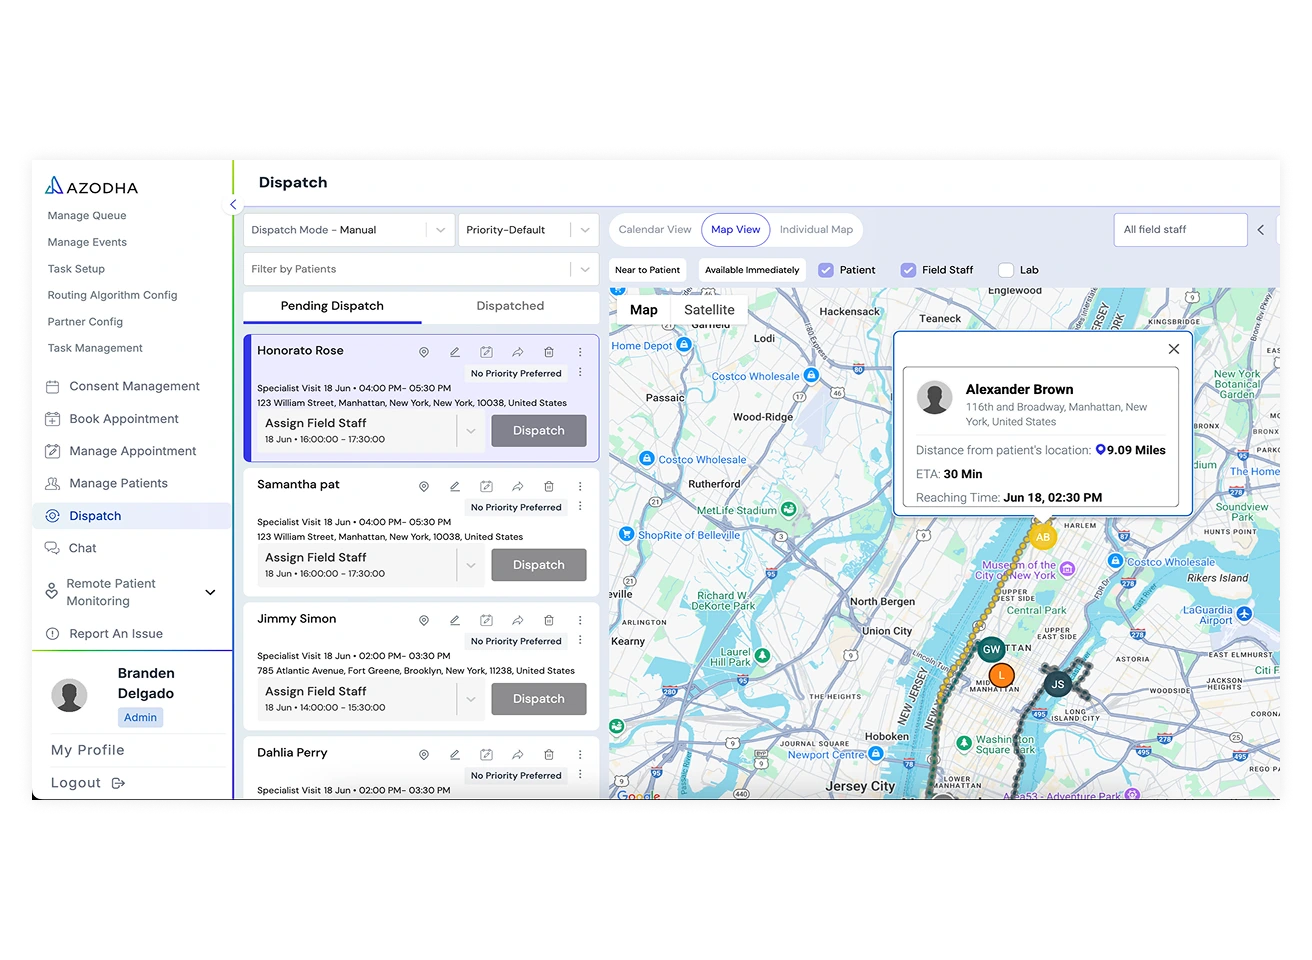
Task: Open the Chat sidebar icon
Action: click(x=52, y=548)
